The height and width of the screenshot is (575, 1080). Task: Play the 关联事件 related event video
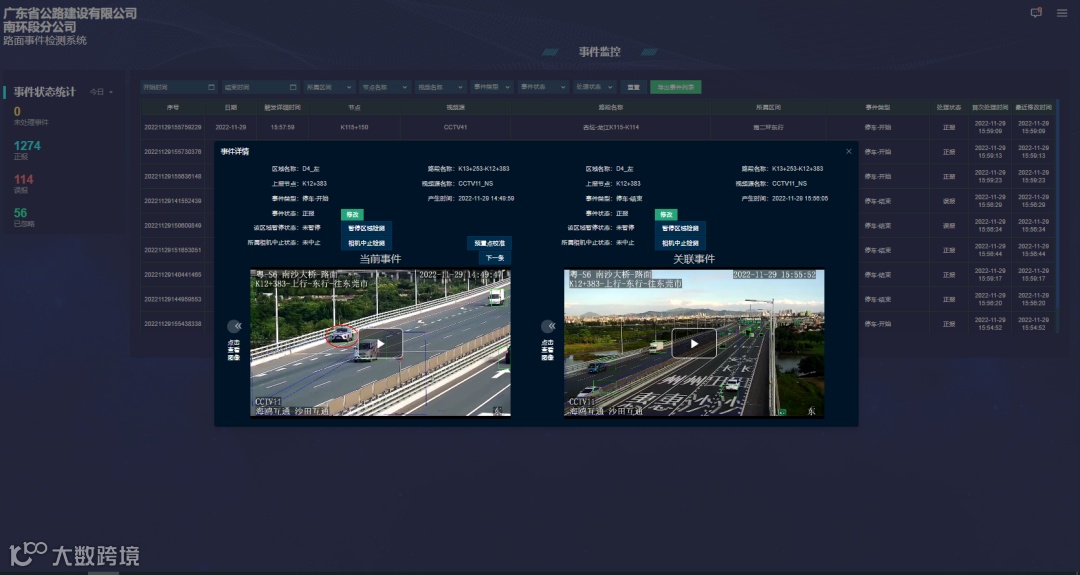(x=694, y=343)
